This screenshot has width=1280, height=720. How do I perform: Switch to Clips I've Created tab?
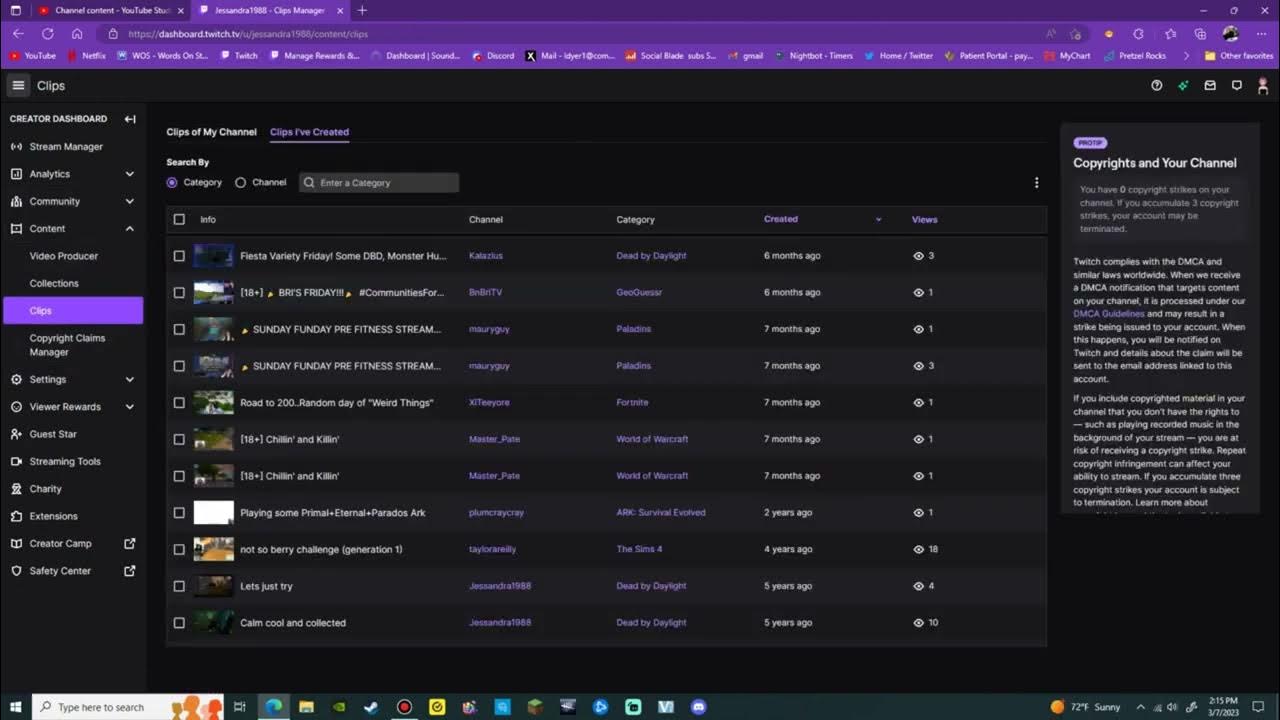309,132
